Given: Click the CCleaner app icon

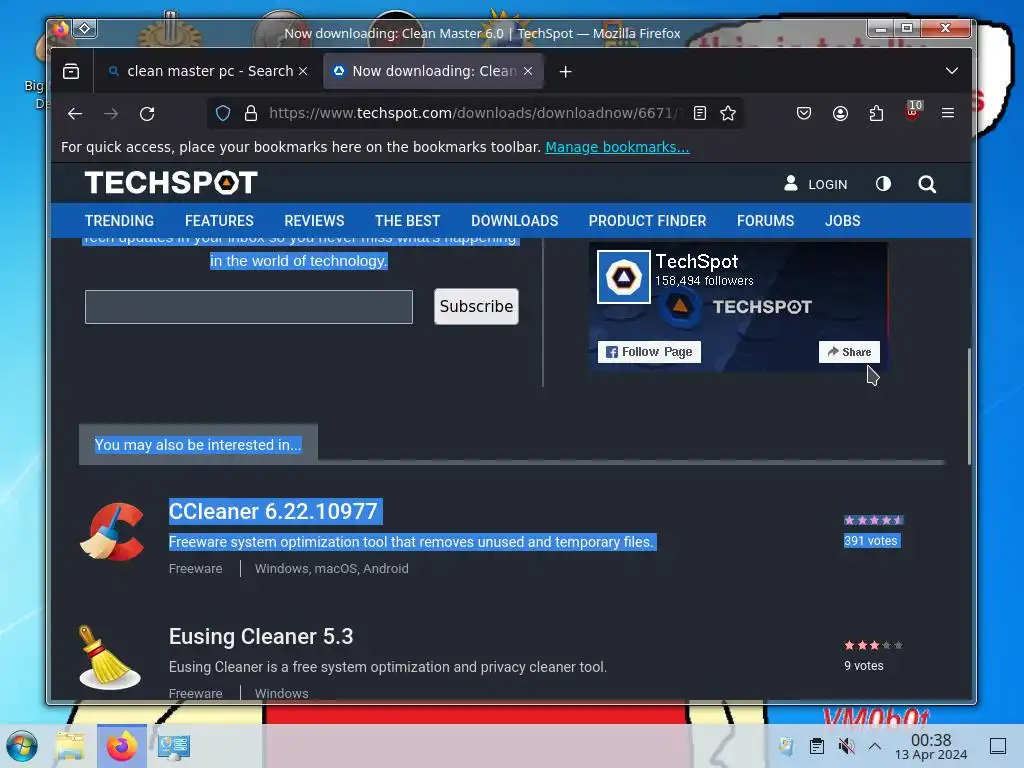Looking at the screenshot, I should 112,531.
